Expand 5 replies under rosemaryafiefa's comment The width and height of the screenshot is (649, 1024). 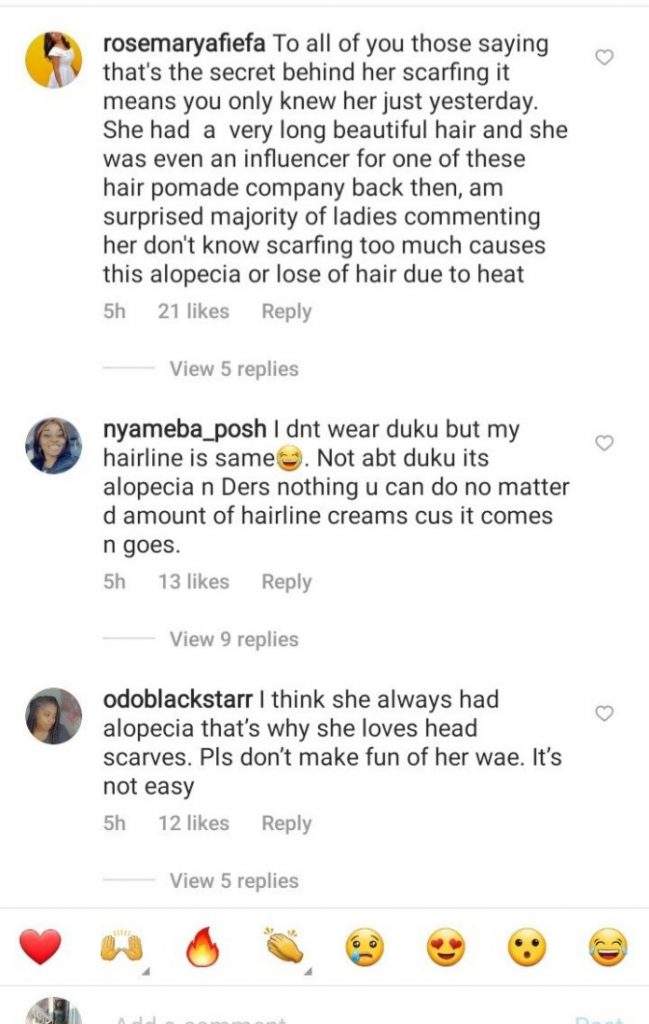click(x=233, y=369)
